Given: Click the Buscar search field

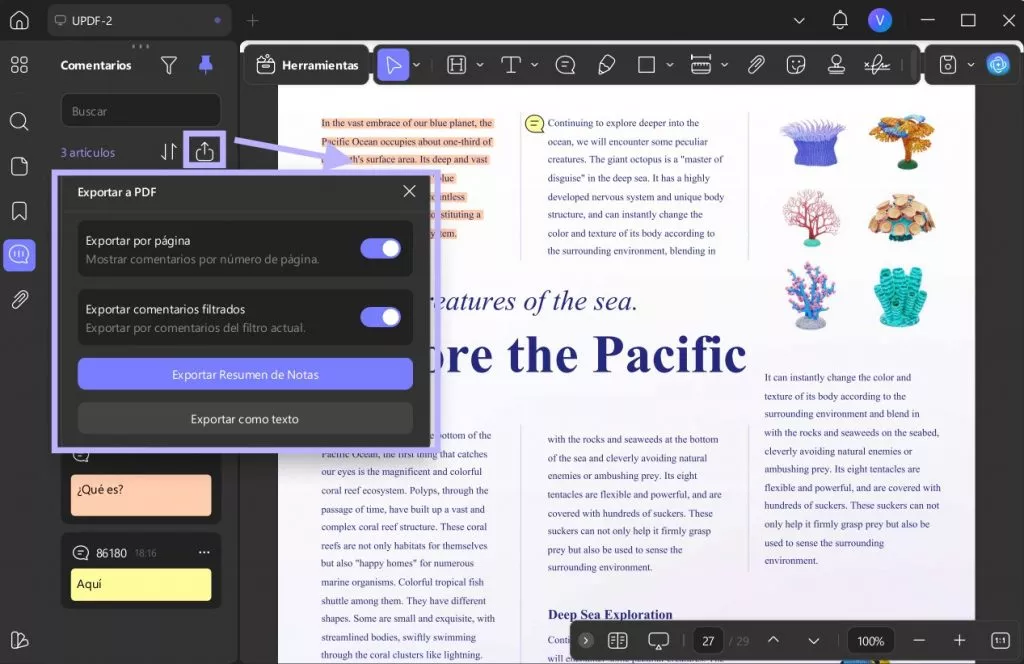Looking at the screenshot, I should (141, 111).
